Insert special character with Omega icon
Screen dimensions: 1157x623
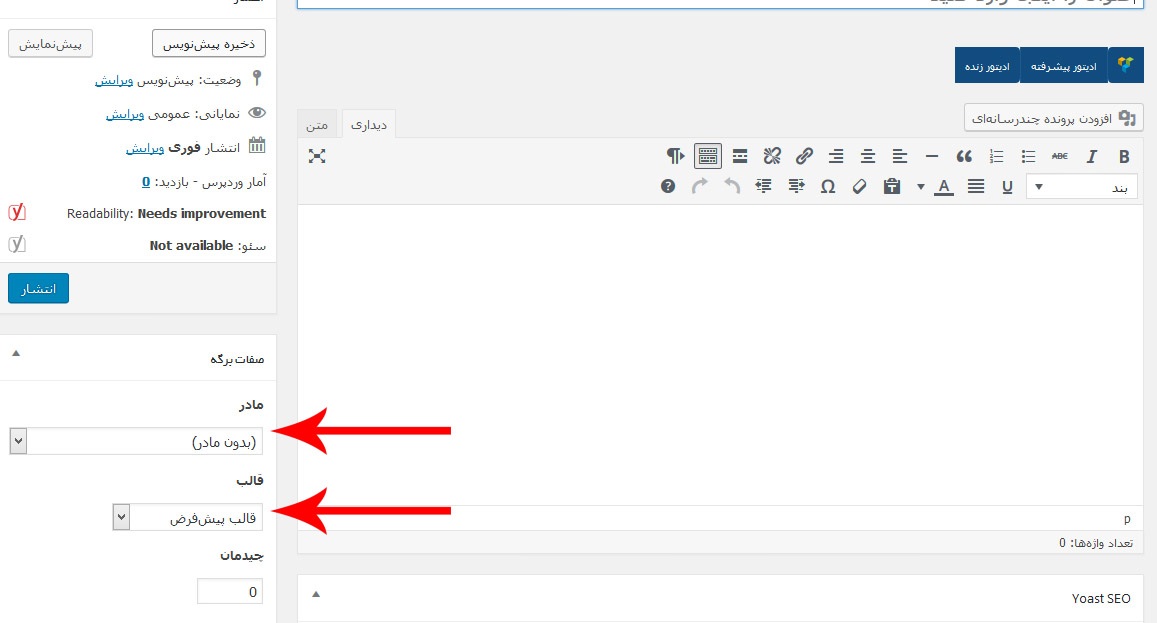tap(827, 186)
